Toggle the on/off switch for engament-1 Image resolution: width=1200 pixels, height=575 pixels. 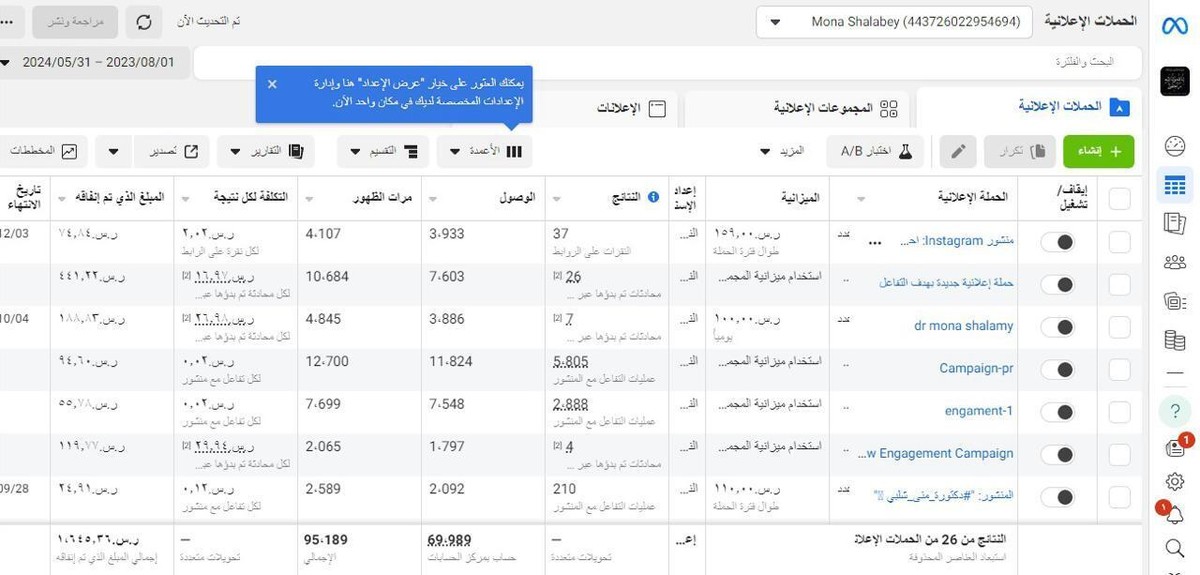pos(1058,412)
